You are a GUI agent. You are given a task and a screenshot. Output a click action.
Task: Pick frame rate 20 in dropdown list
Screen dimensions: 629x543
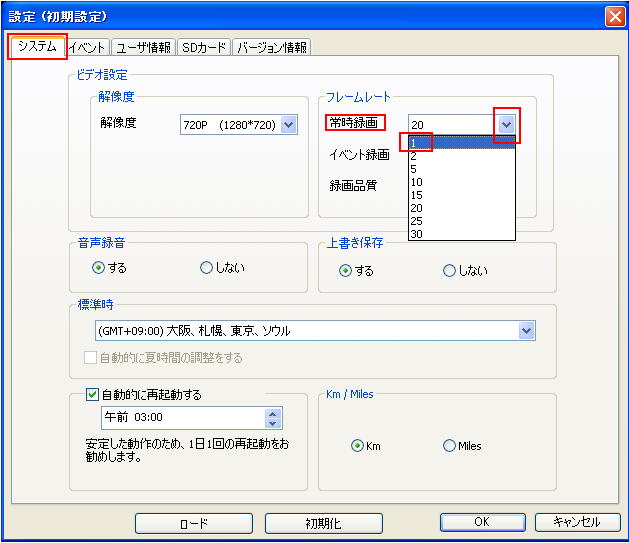pyautogui.click(x=462, y=208)
